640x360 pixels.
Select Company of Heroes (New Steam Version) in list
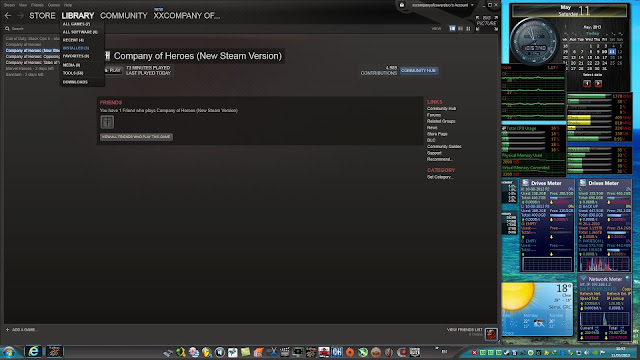click(33, 51)
